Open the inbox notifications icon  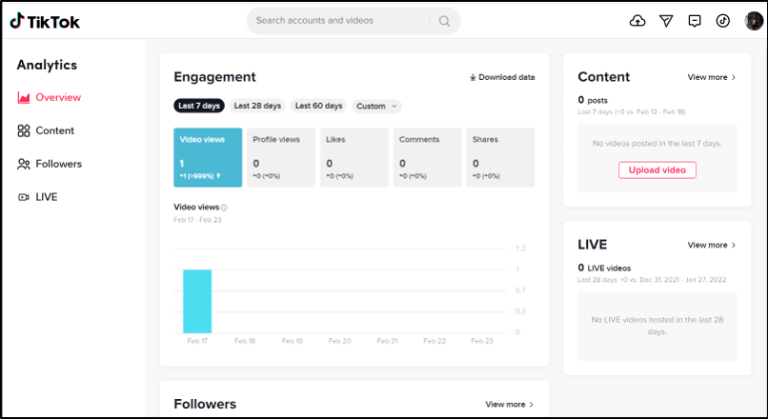click(x=695, y=21)
